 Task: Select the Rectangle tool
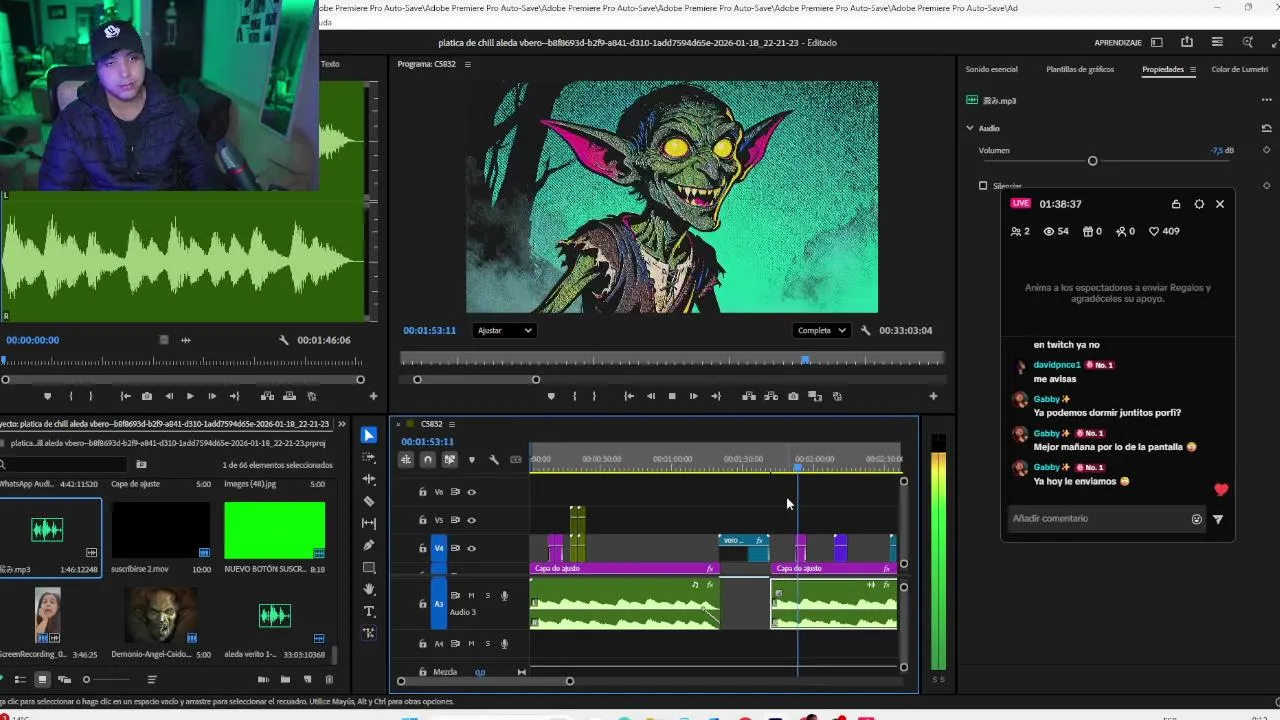[369, 567]
